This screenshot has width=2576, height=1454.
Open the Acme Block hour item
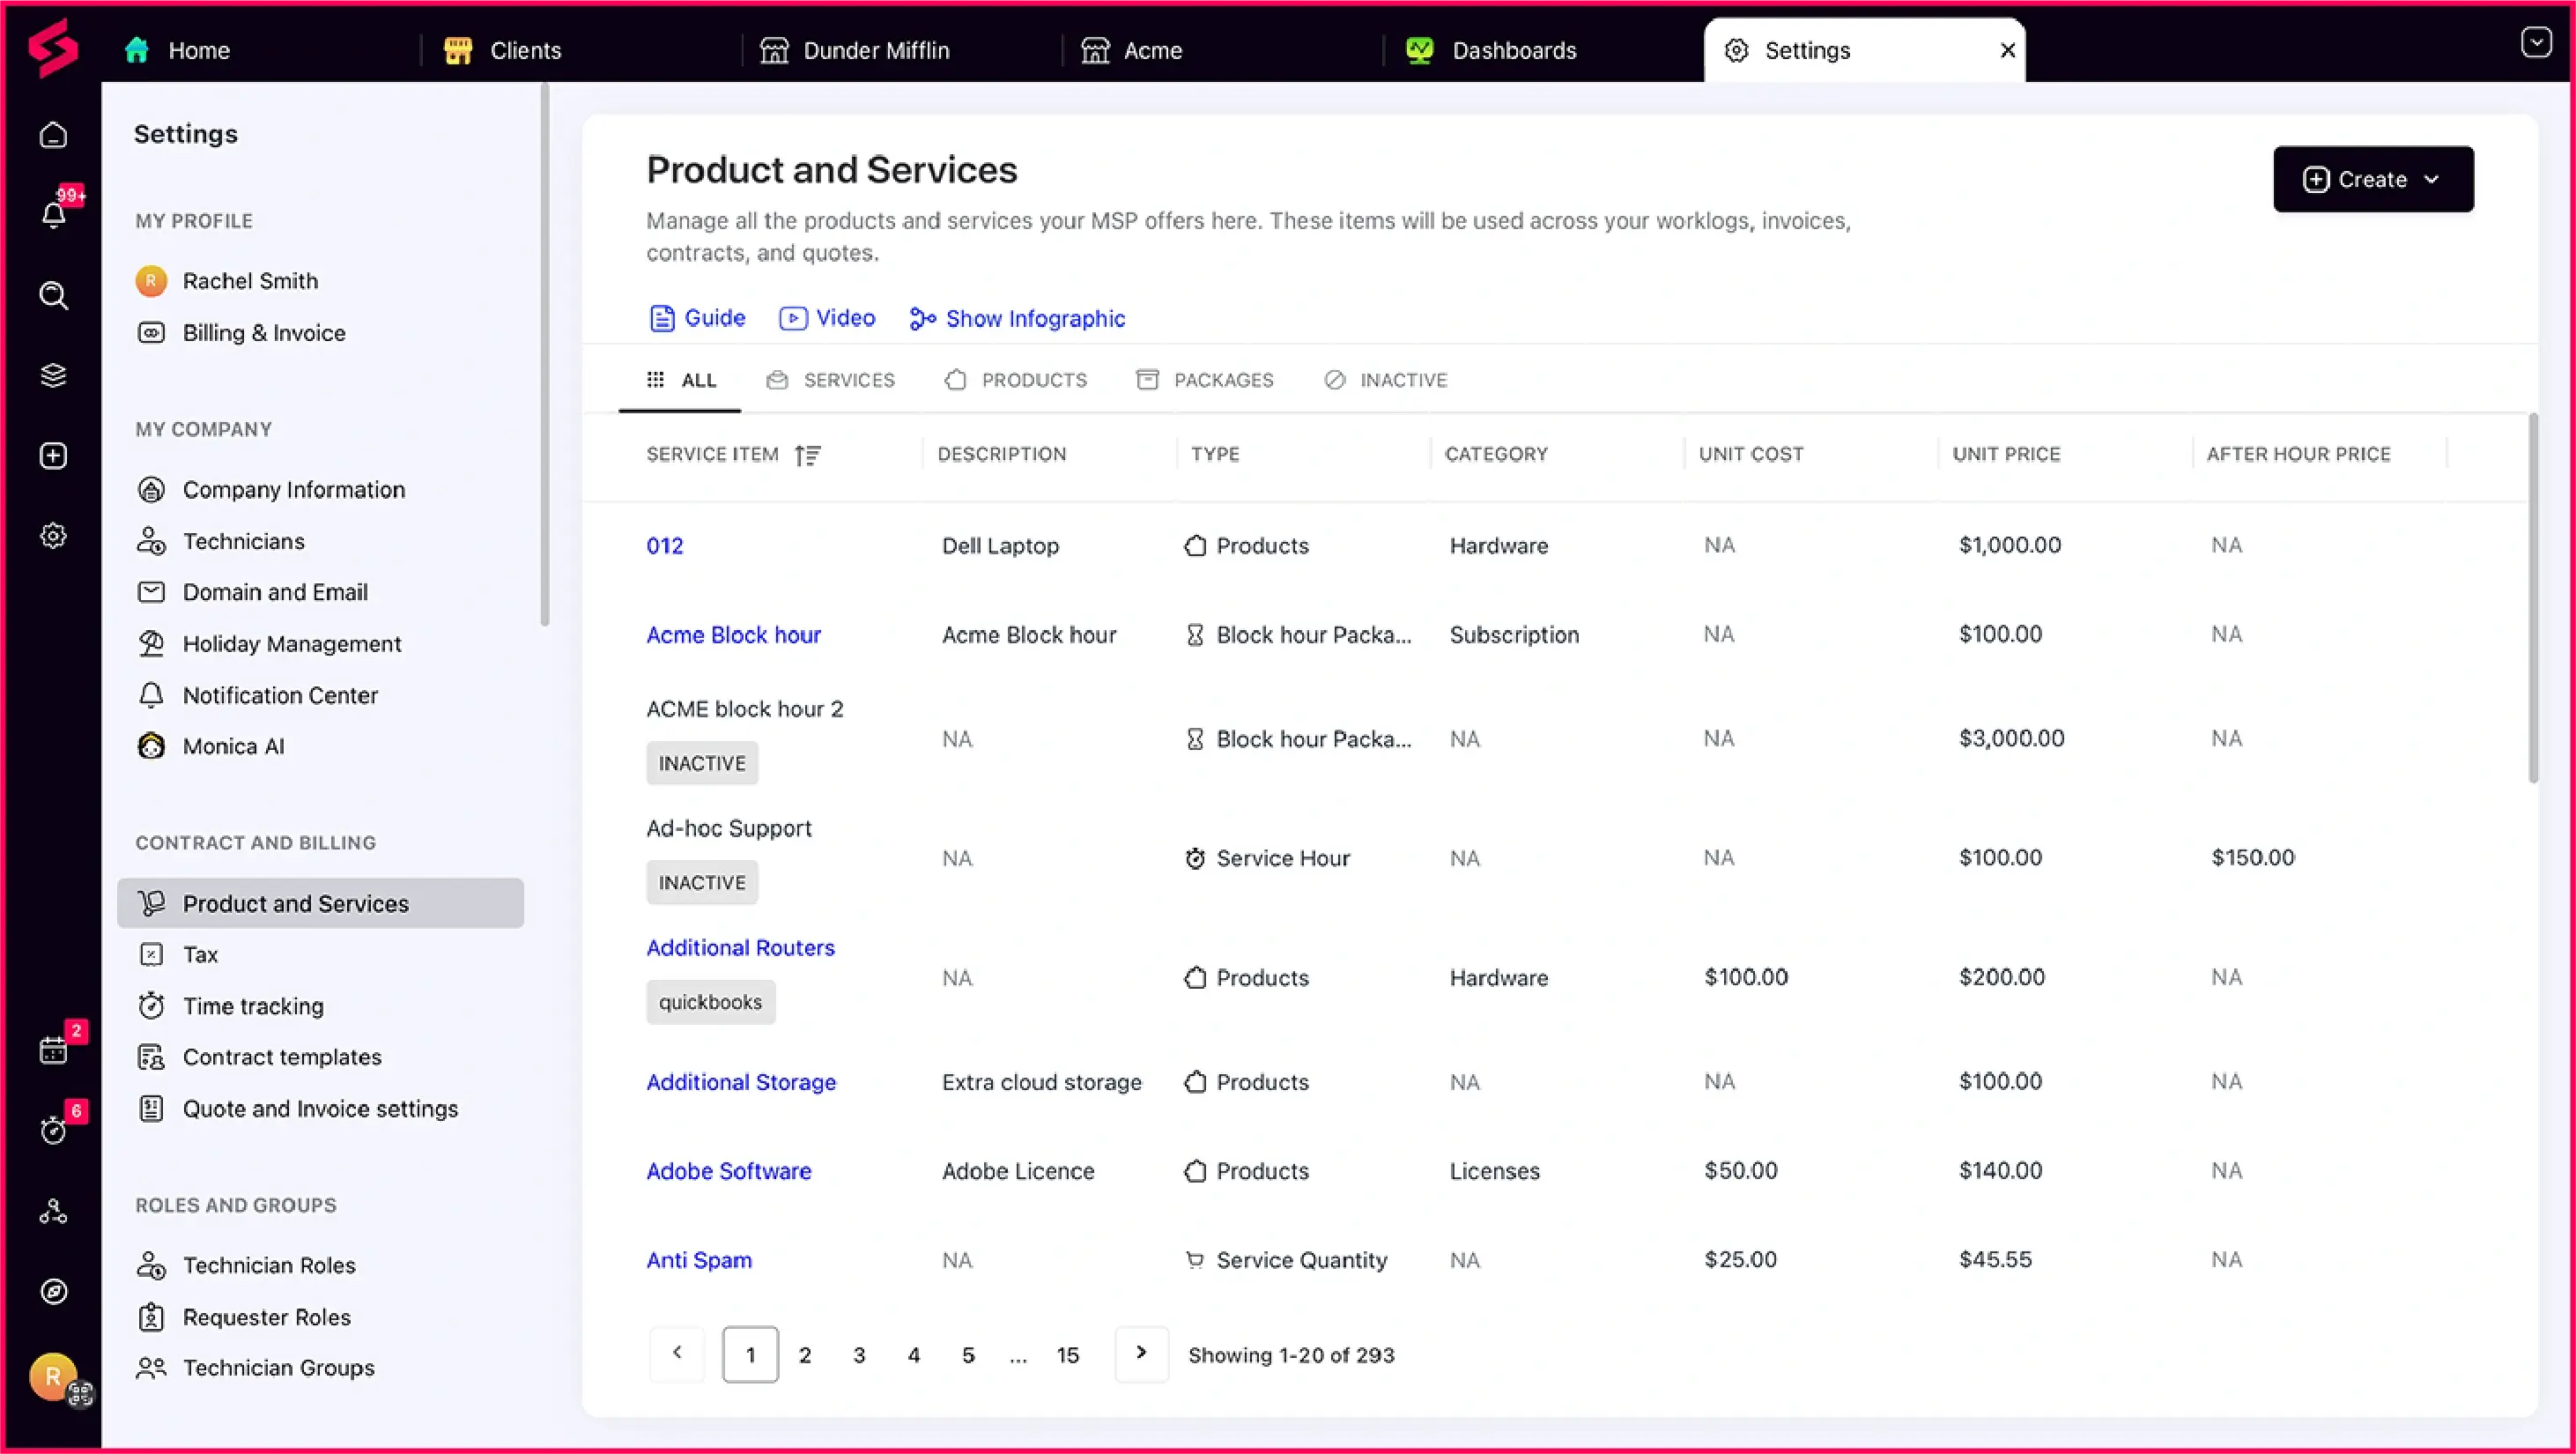733,634
